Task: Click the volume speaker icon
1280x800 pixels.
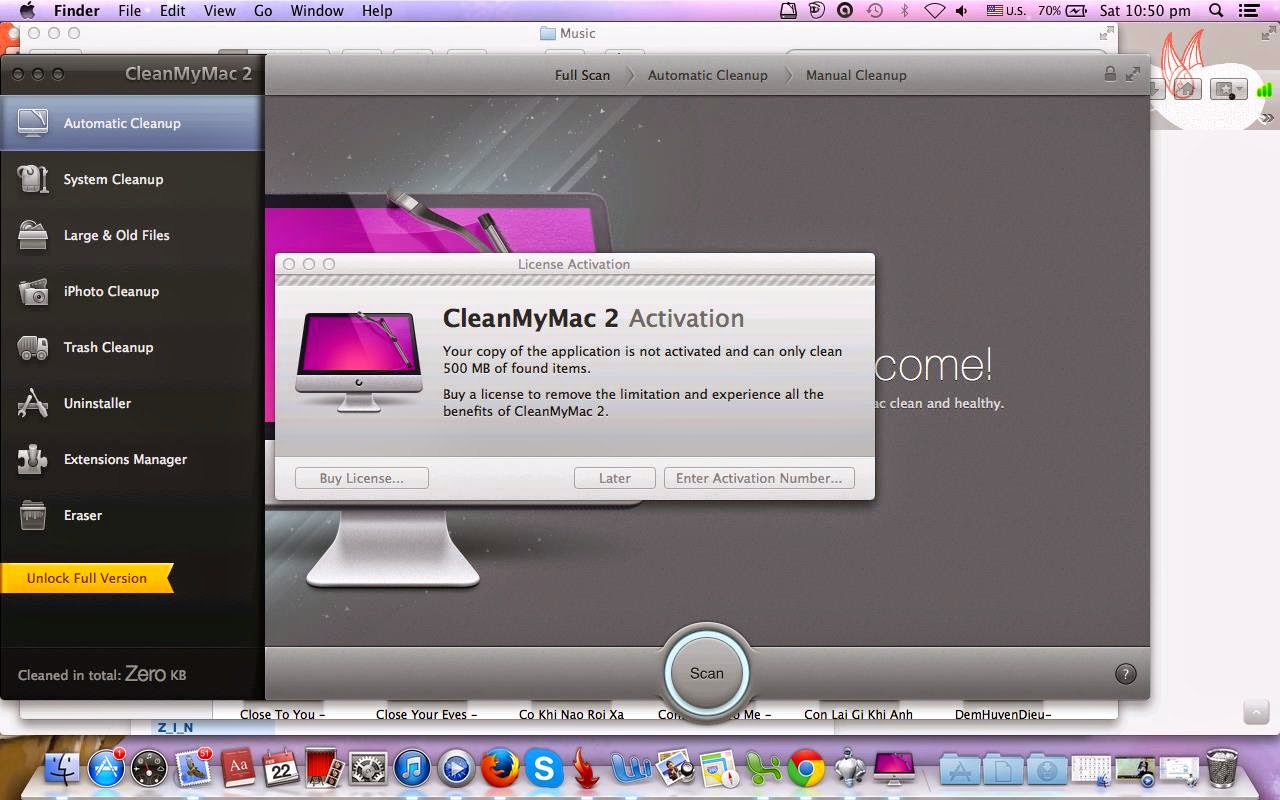Action: (x=962, y=11)
